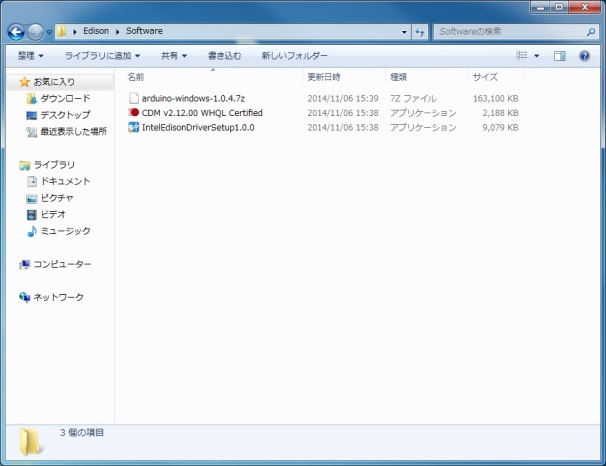Click the 7Z ファイル type cell
This screenshot has width=606, height=466.
(x=413, y=99)
